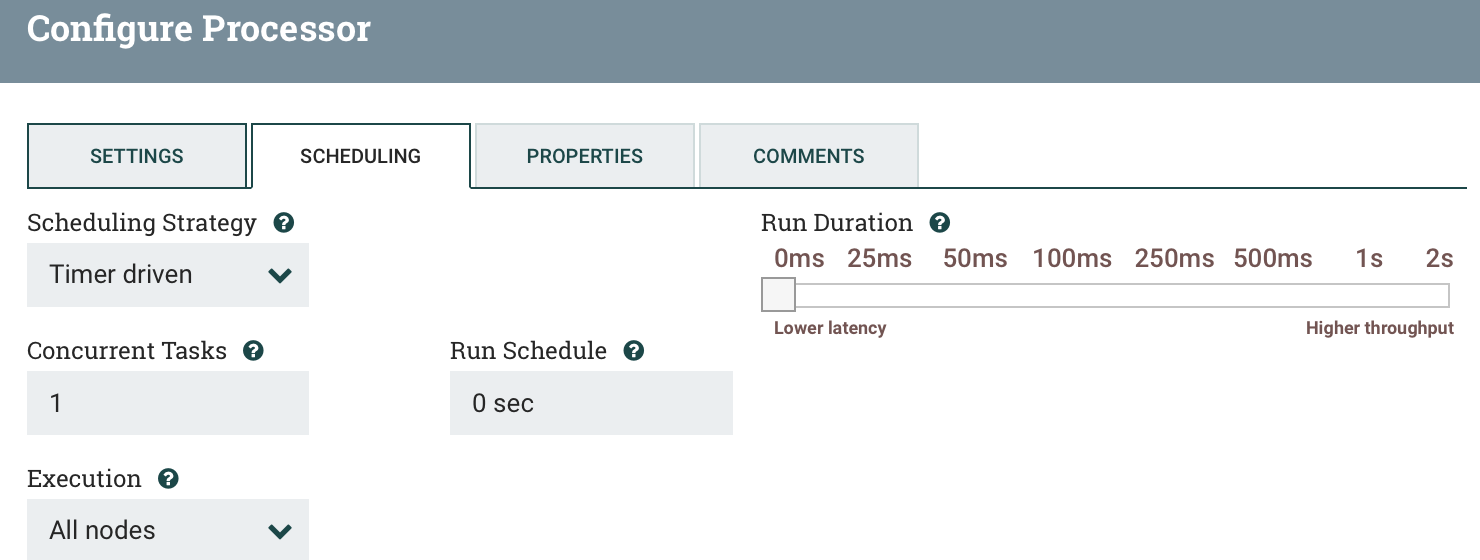
Task: Open the All nodes execution dropdown
Action: [168, 530]
